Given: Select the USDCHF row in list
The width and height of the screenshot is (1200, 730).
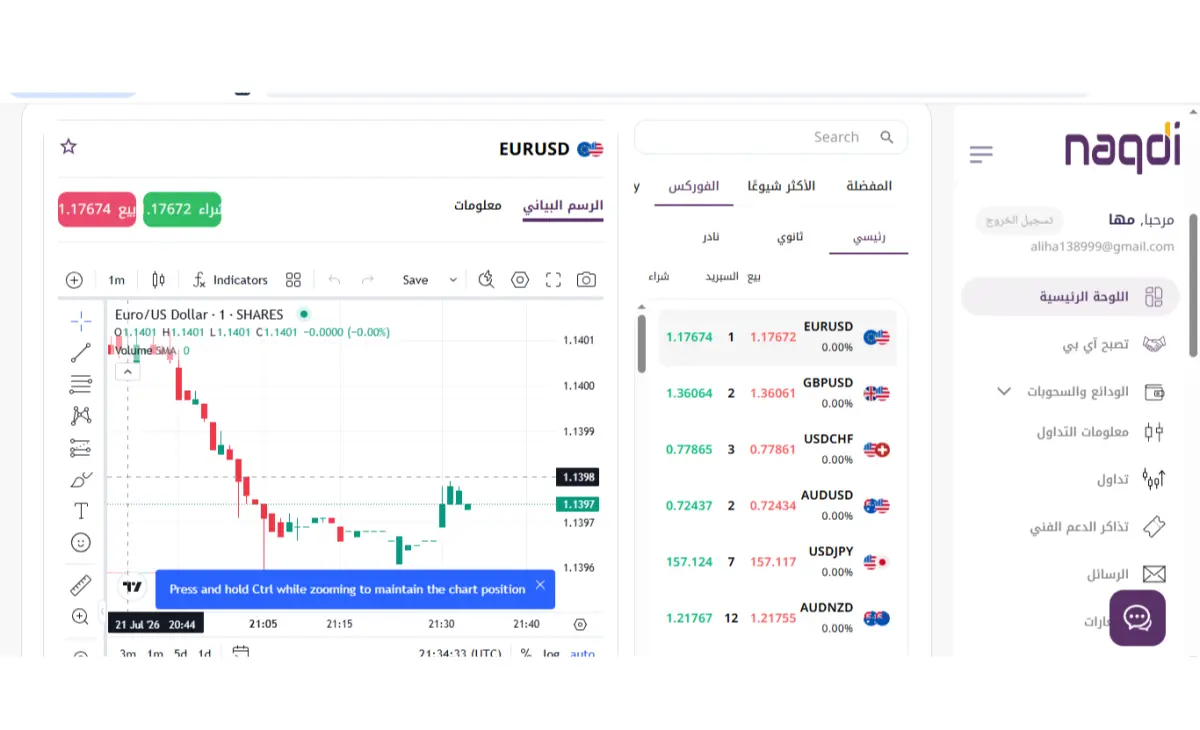Looking at the screenshot, I should click(x=777, y=450).
